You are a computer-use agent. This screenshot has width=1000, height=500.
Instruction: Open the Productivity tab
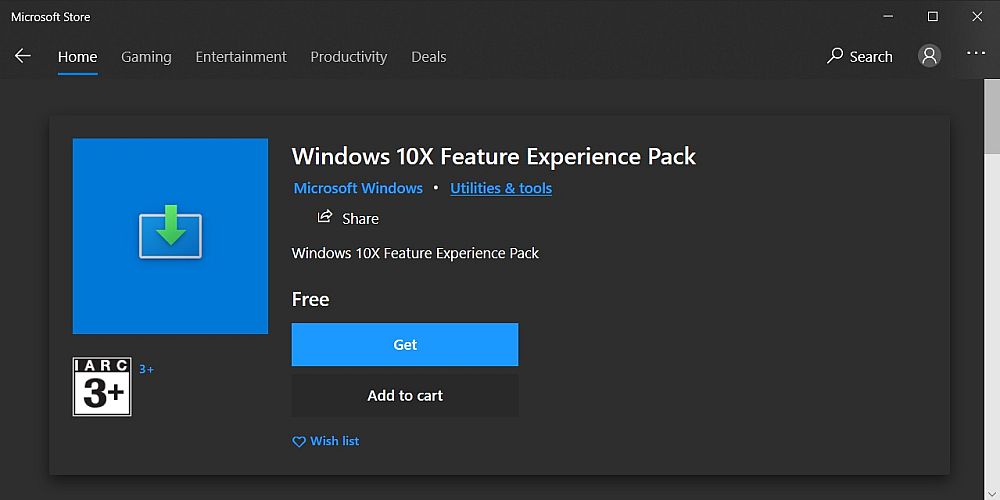[x=349, y=57]
